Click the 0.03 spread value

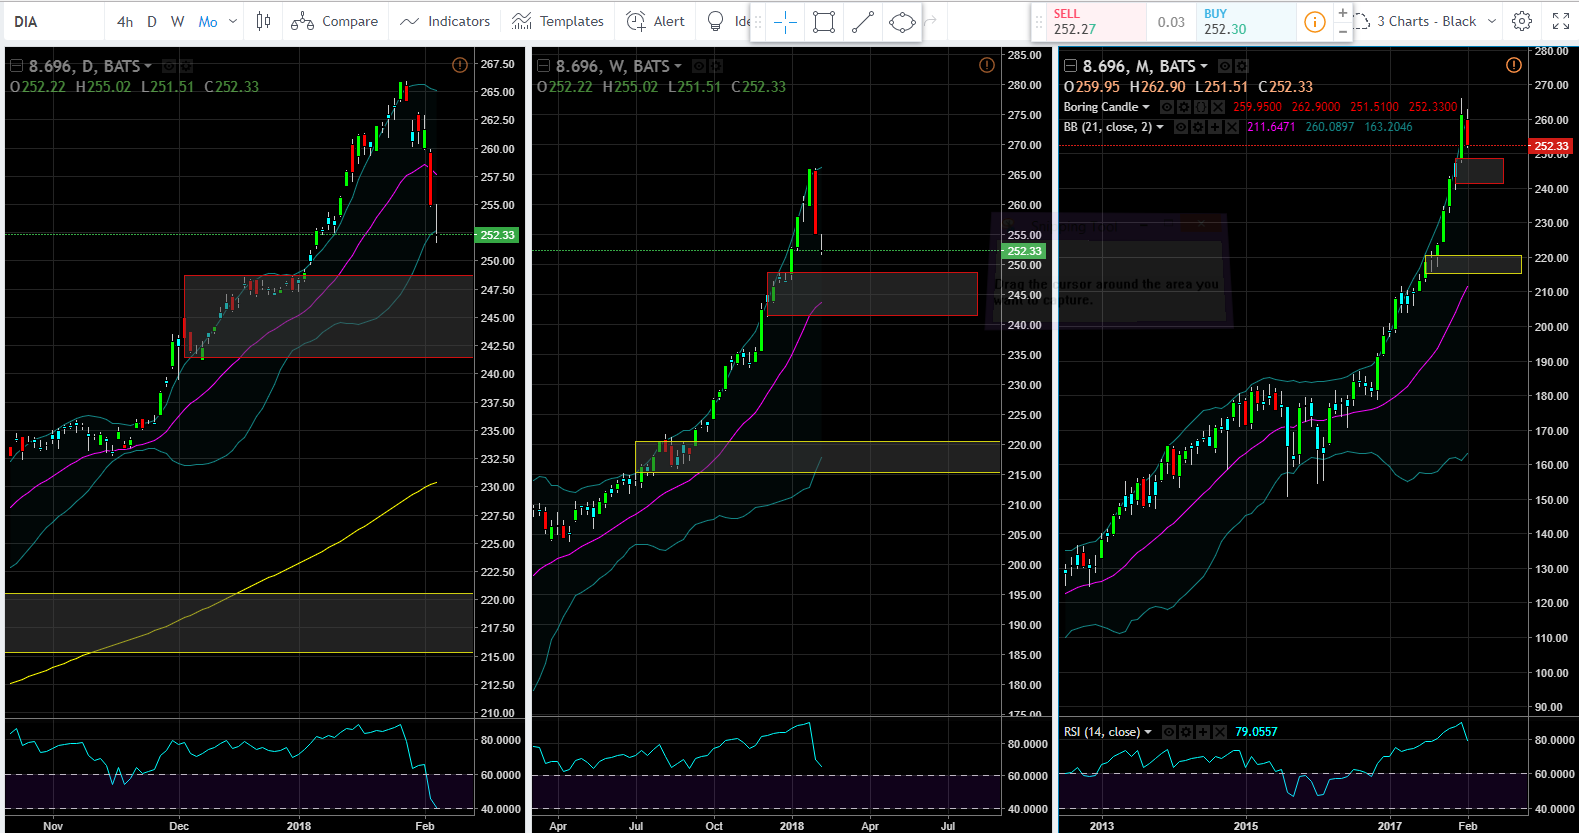(x=1171, y=22)
